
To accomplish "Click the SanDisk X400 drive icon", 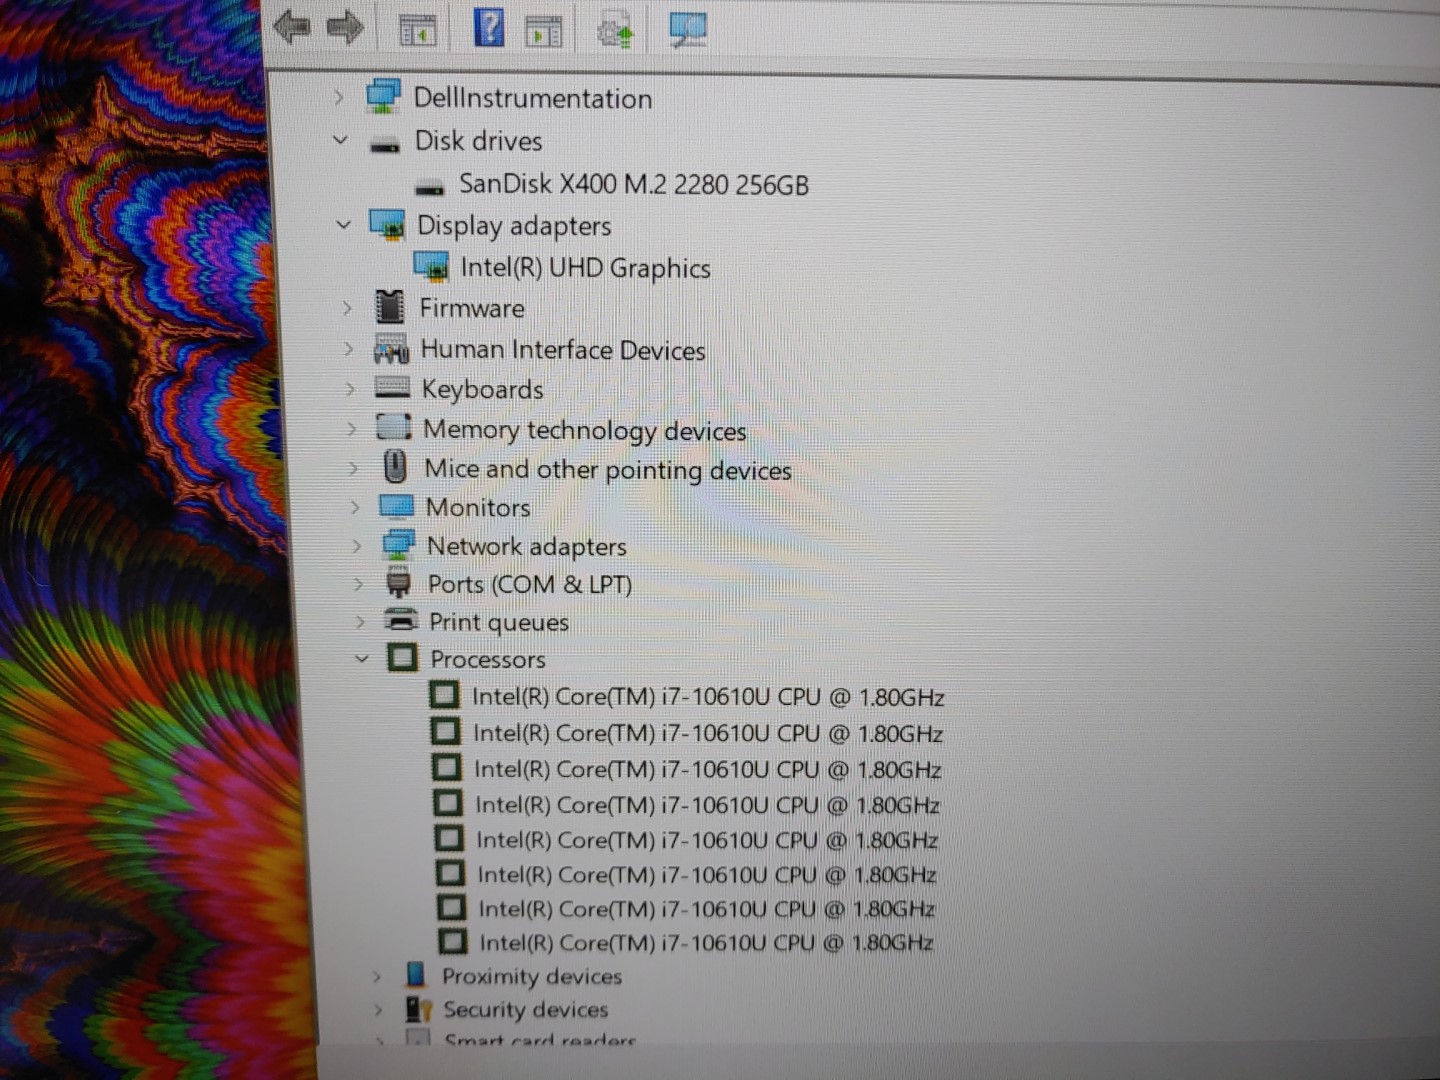I will tap(430, 187).
